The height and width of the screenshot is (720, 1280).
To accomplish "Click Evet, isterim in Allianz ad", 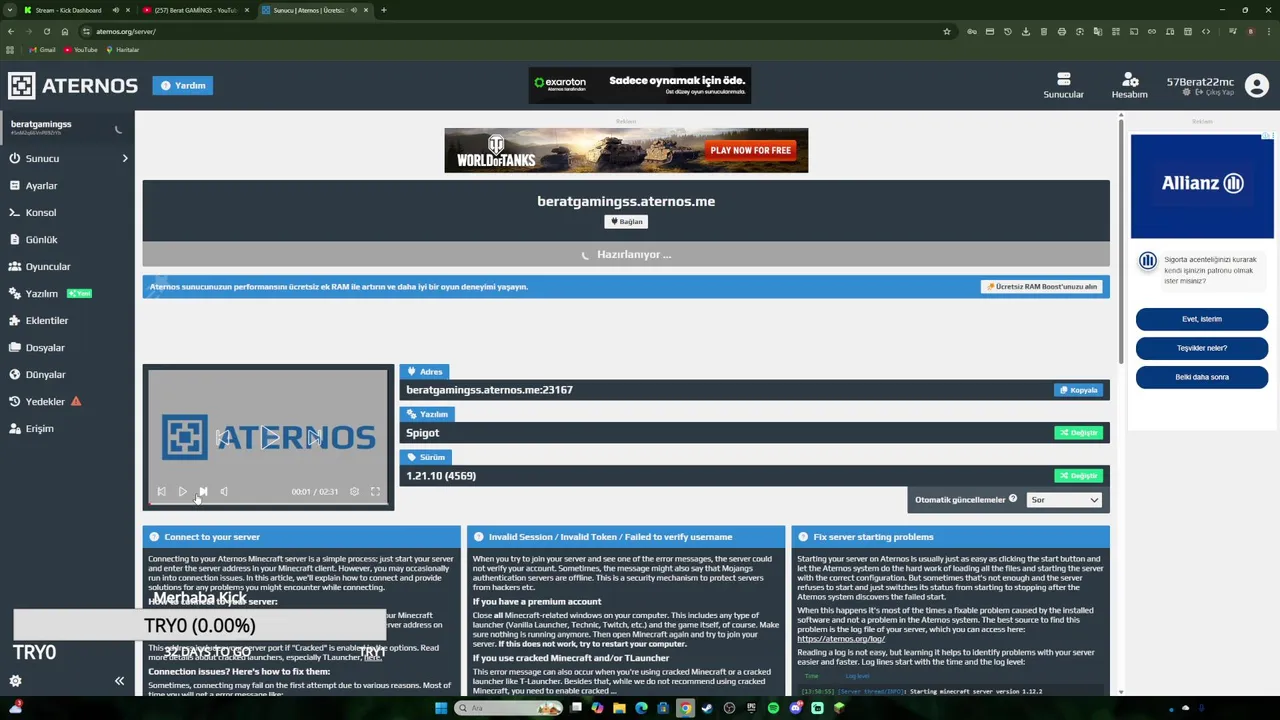I will tap(1202, 319).
